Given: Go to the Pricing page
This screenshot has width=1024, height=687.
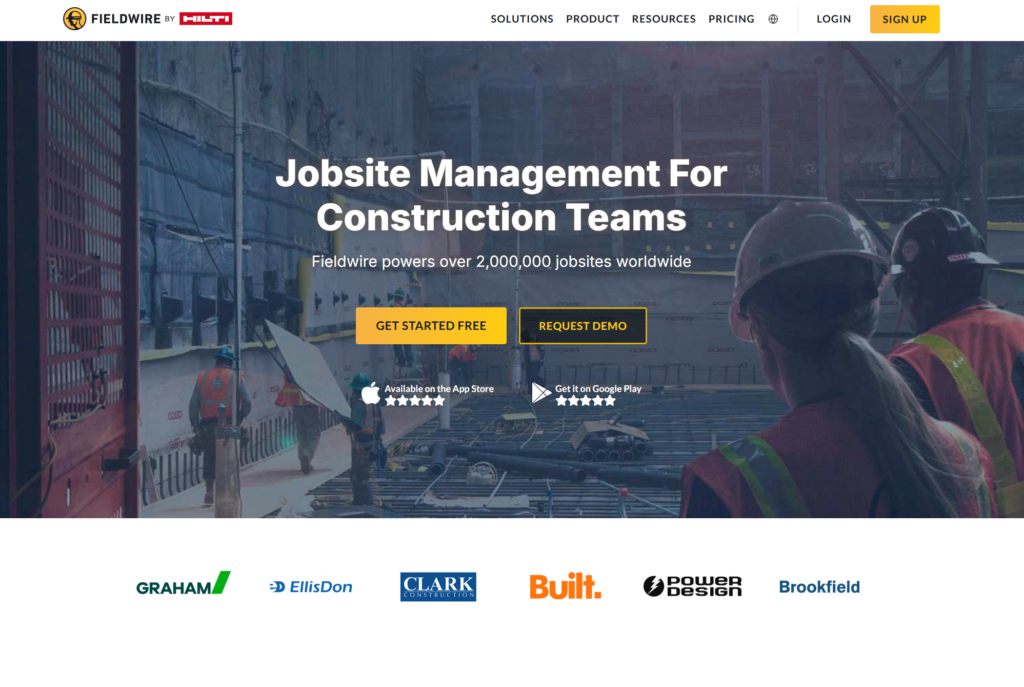Looking at the screenshot, I should point(731,19).
